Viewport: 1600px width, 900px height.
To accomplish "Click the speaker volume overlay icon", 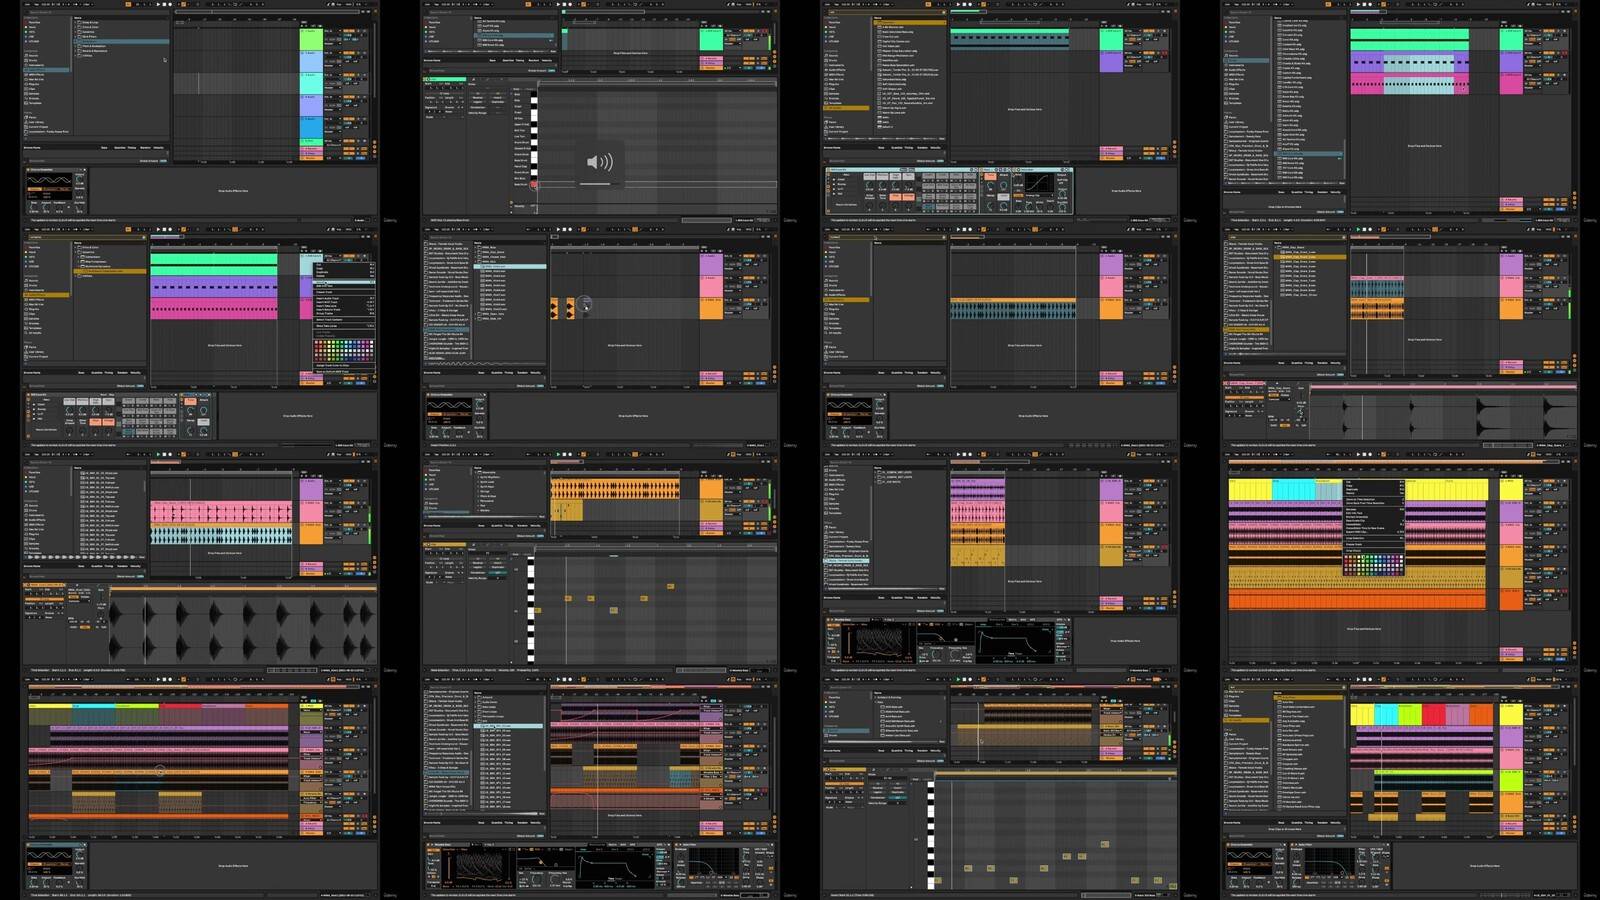I will [x=599, y=163].
